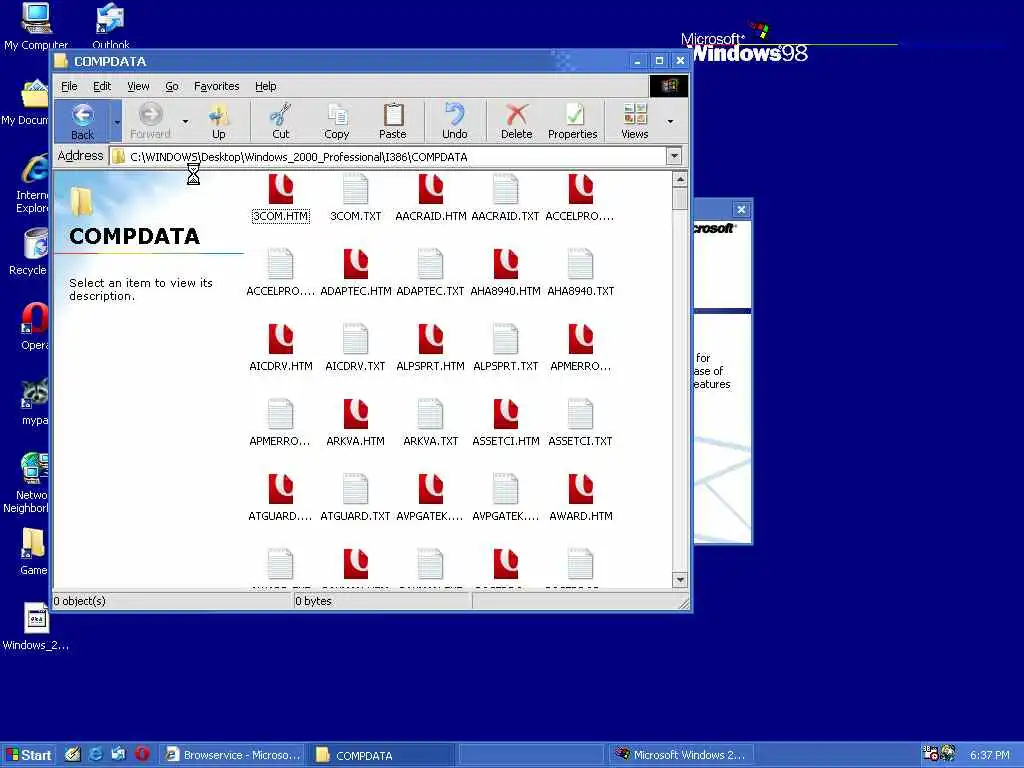Screen dimensions: 1024x768
Task: Close the Microsoft window behind COMPDATA
Action: (741, 210)
